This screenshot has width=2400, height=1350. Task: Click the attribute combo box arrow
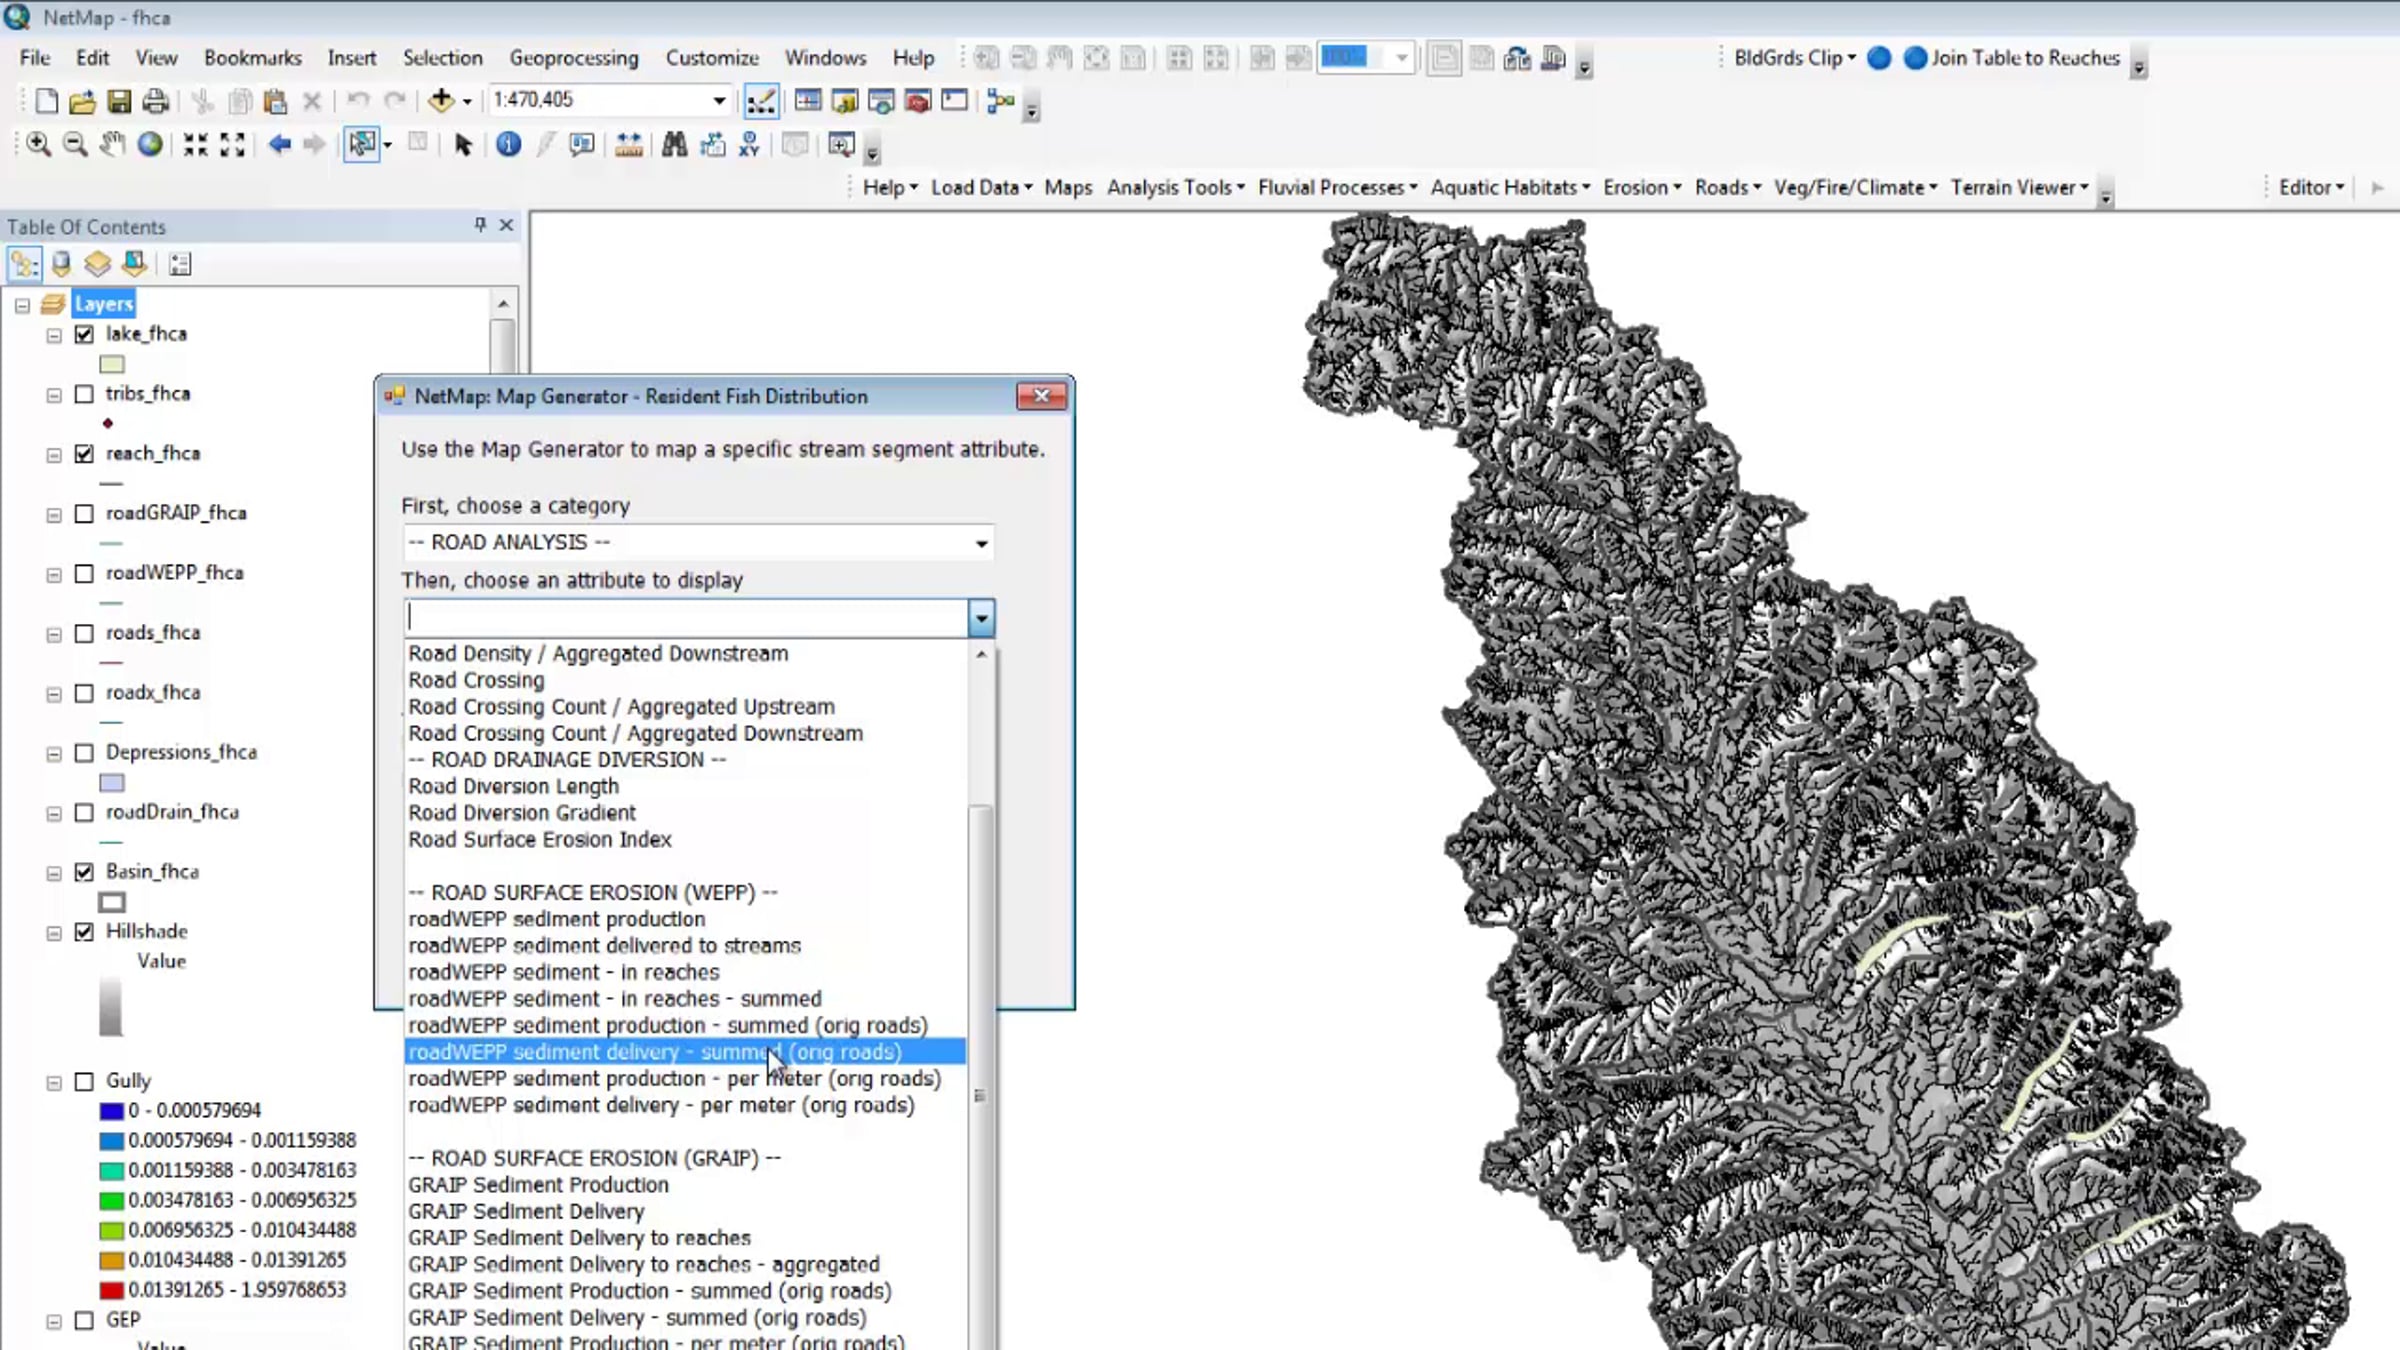click(981, 619)
